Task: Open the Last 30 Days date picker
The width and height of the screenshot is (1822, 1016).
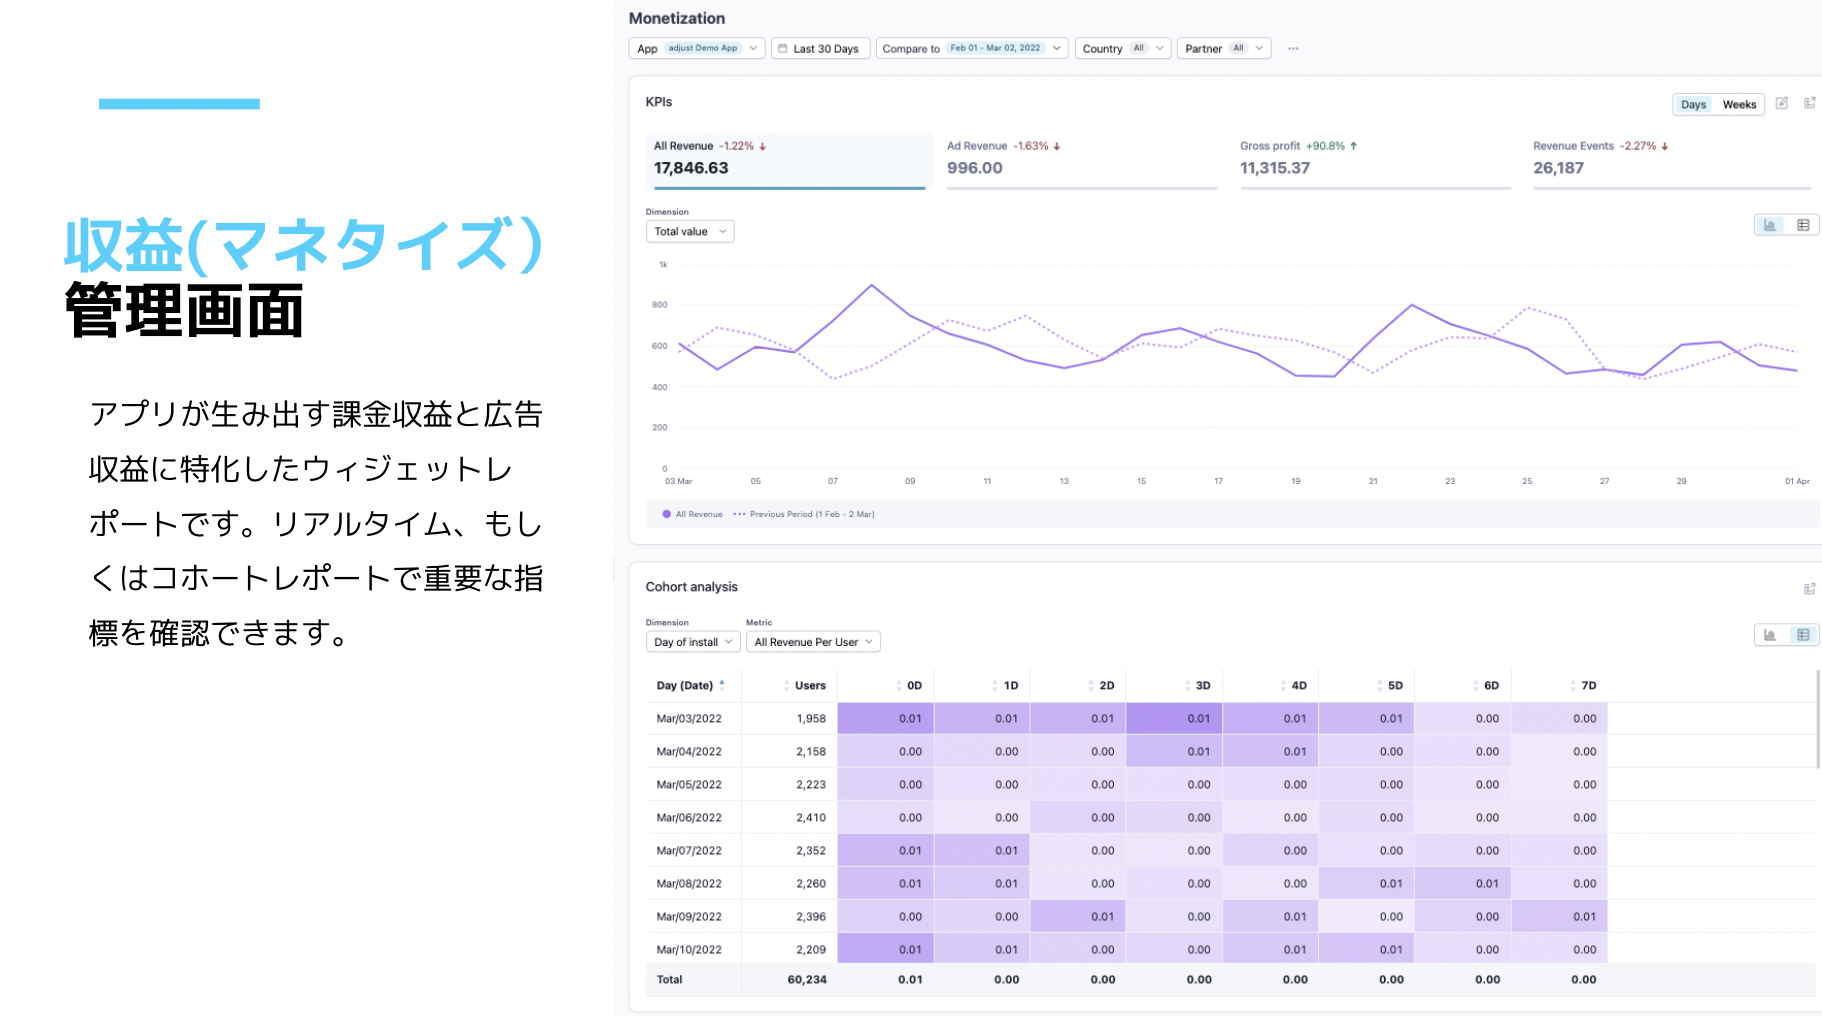Action: [x=820, y=48]
